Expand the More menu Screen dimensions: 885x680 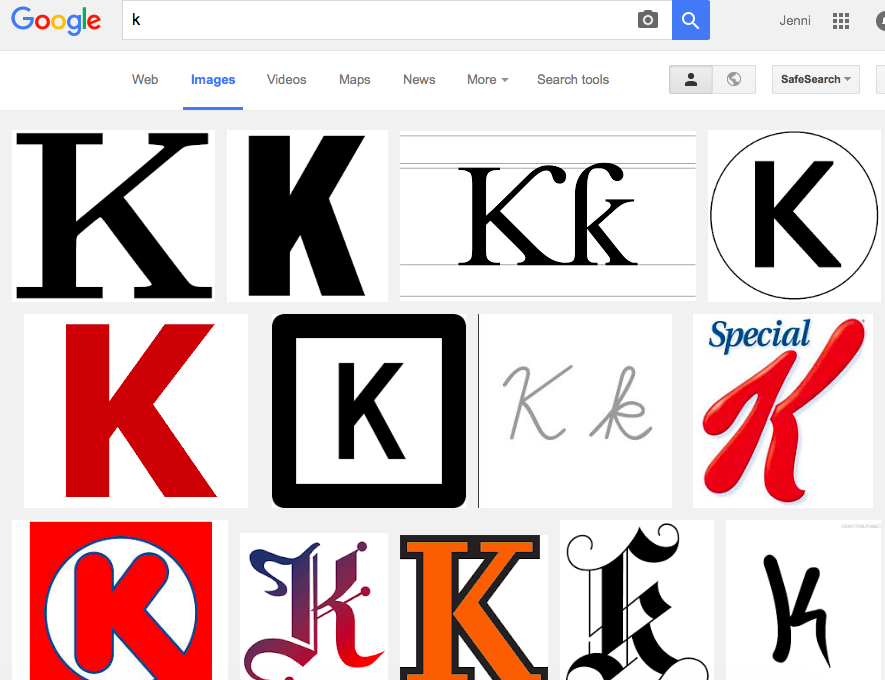pos(487,80)
